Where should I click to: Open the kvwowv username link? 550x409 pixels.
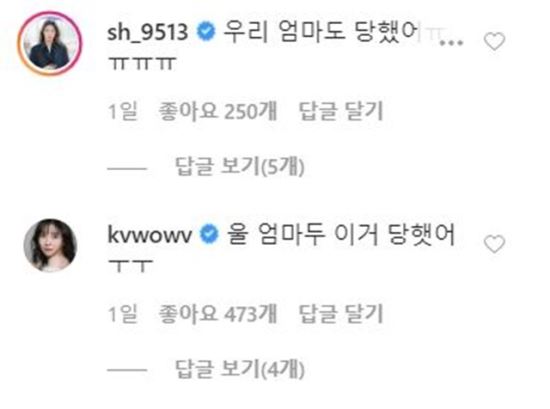coord(149,235)
